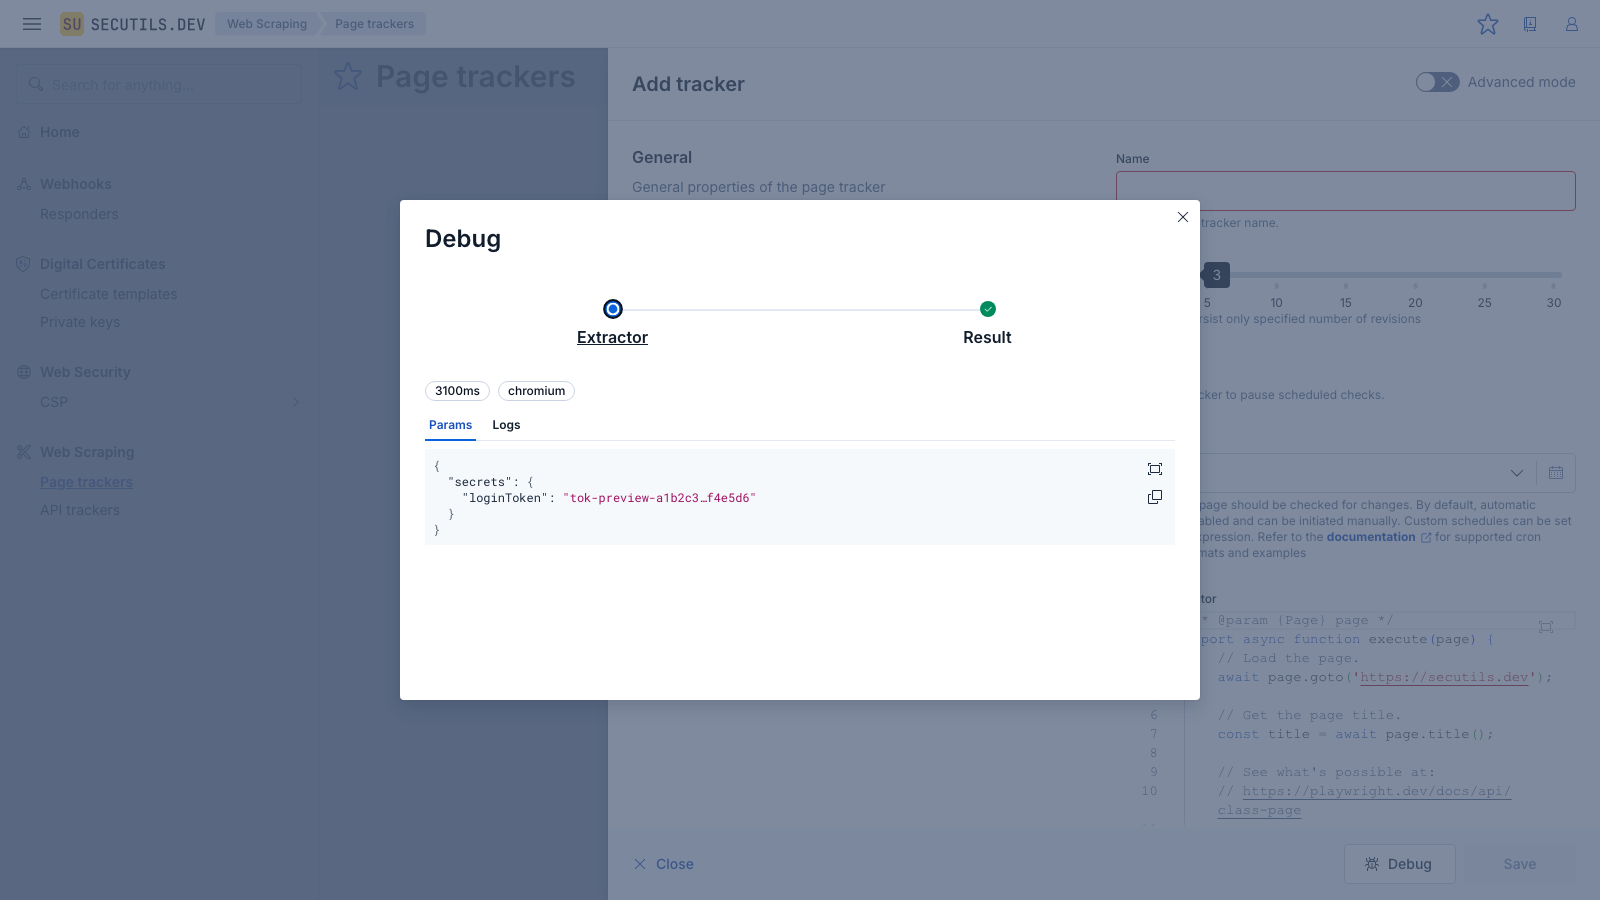The image size is (1600, 900).
Task: Open the user account icon
Action: pos(1572,24)
